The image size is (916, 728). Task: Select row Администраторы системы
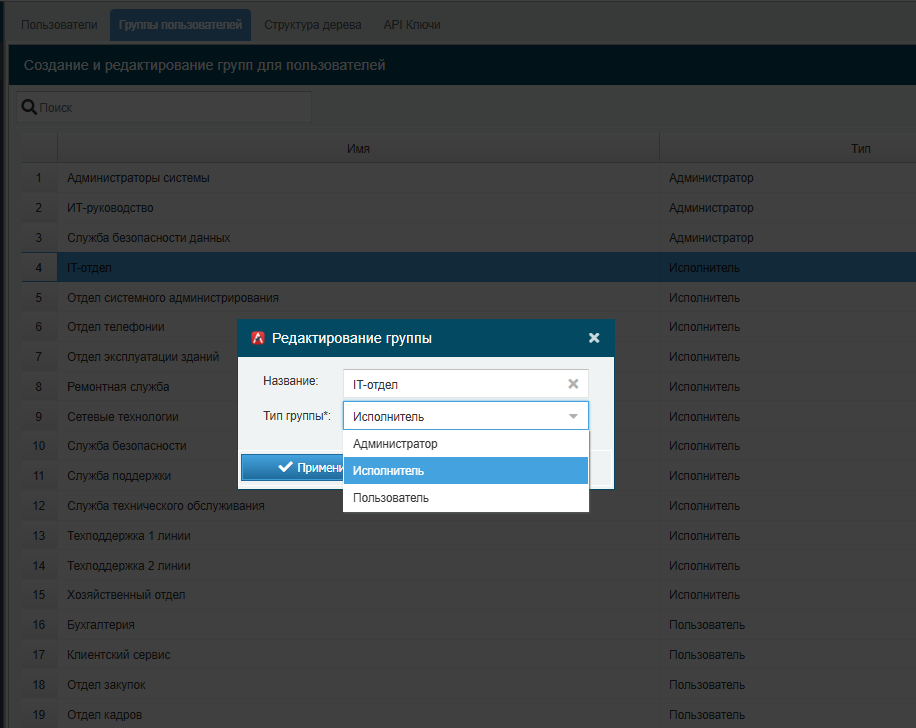[469, 178]
